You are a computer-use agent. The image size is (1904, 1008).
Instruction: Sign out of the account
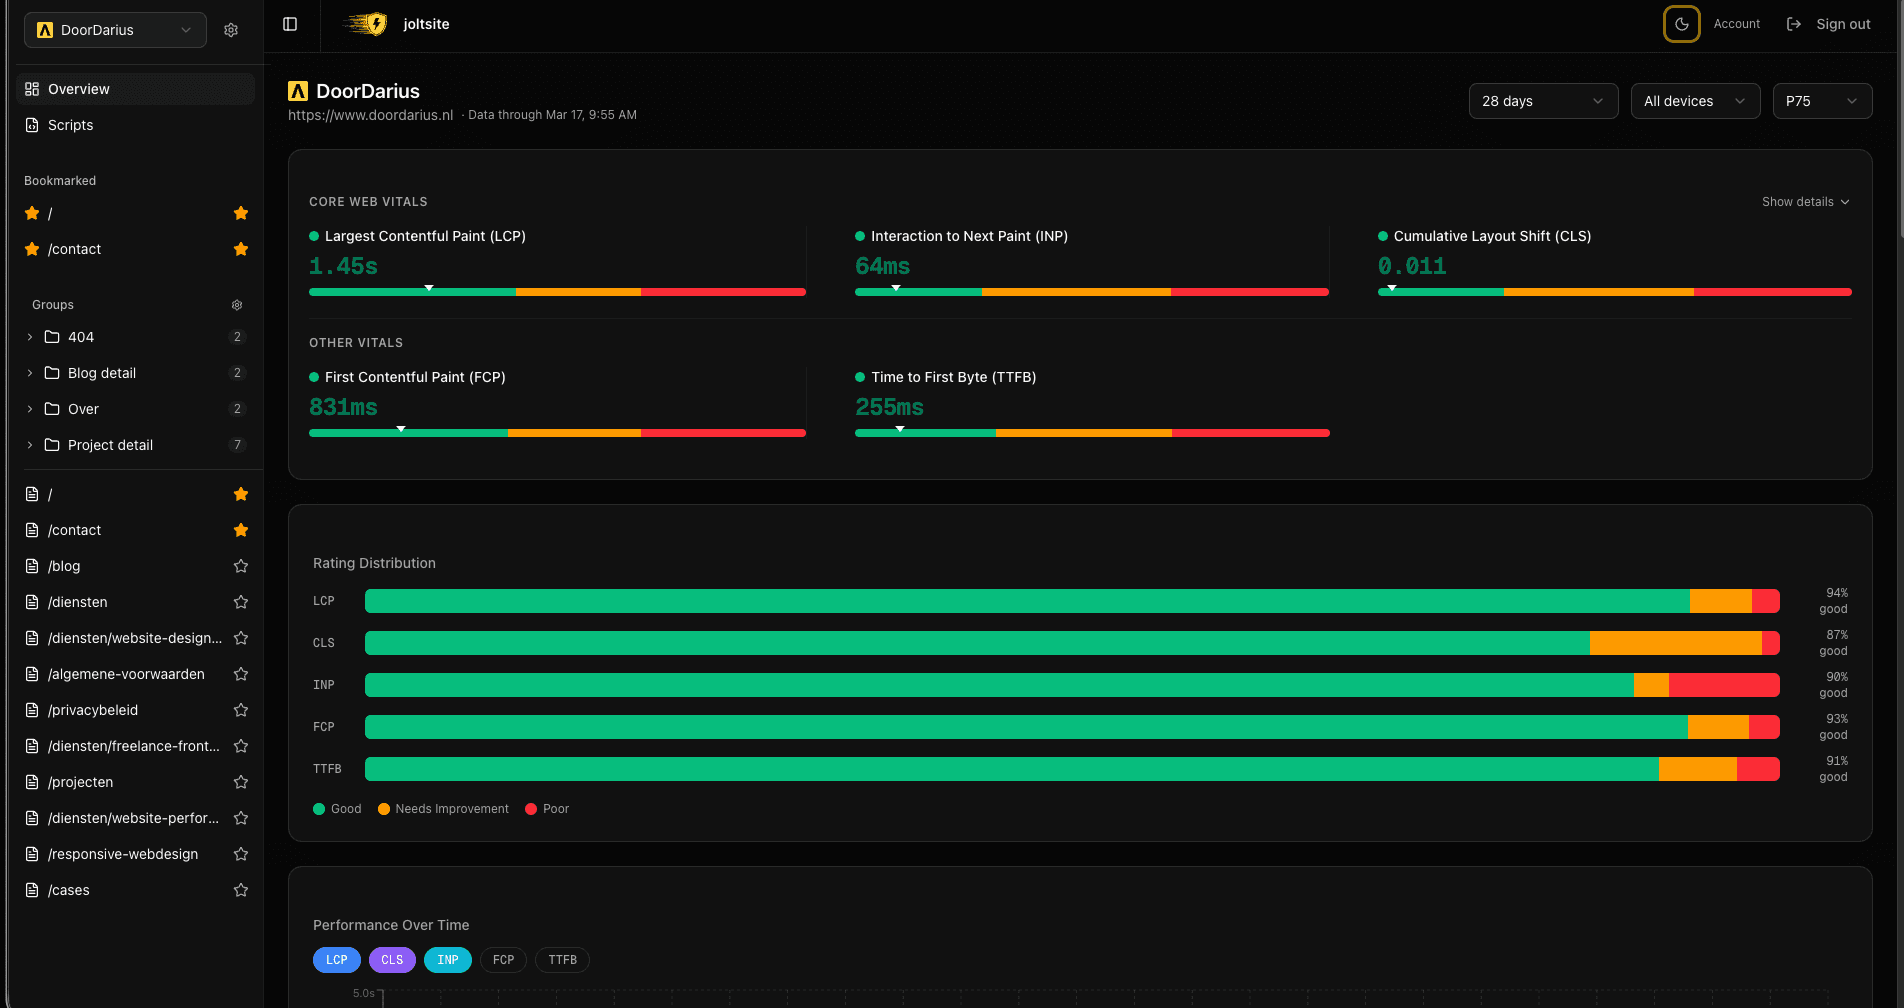click(1841, 23)
